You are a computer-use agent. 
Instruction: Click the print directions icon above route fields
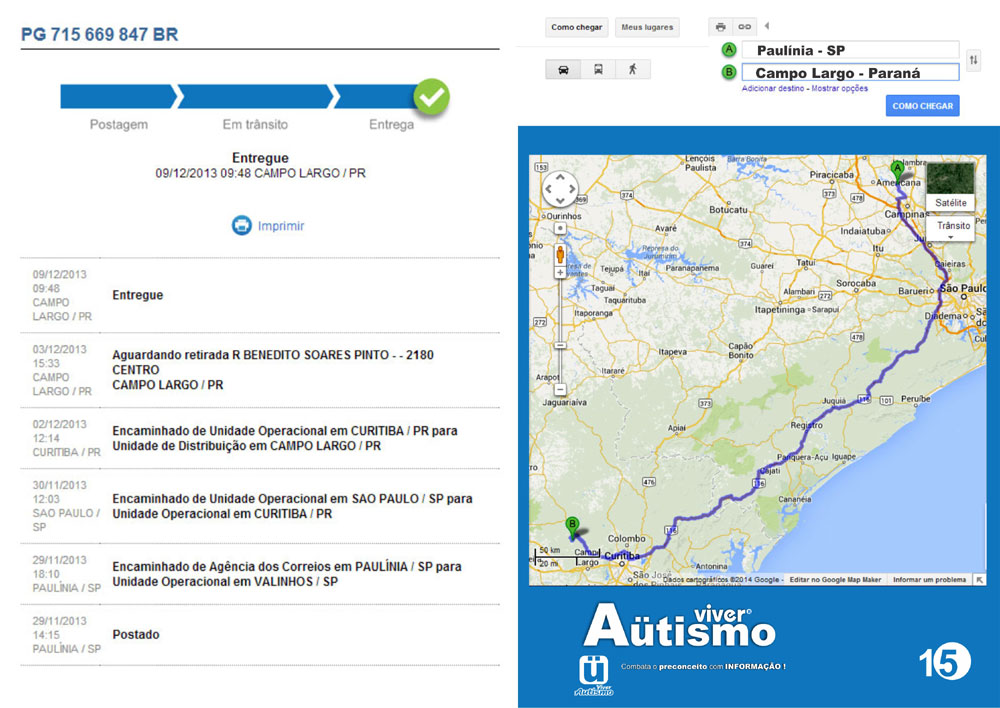(720, 27)
